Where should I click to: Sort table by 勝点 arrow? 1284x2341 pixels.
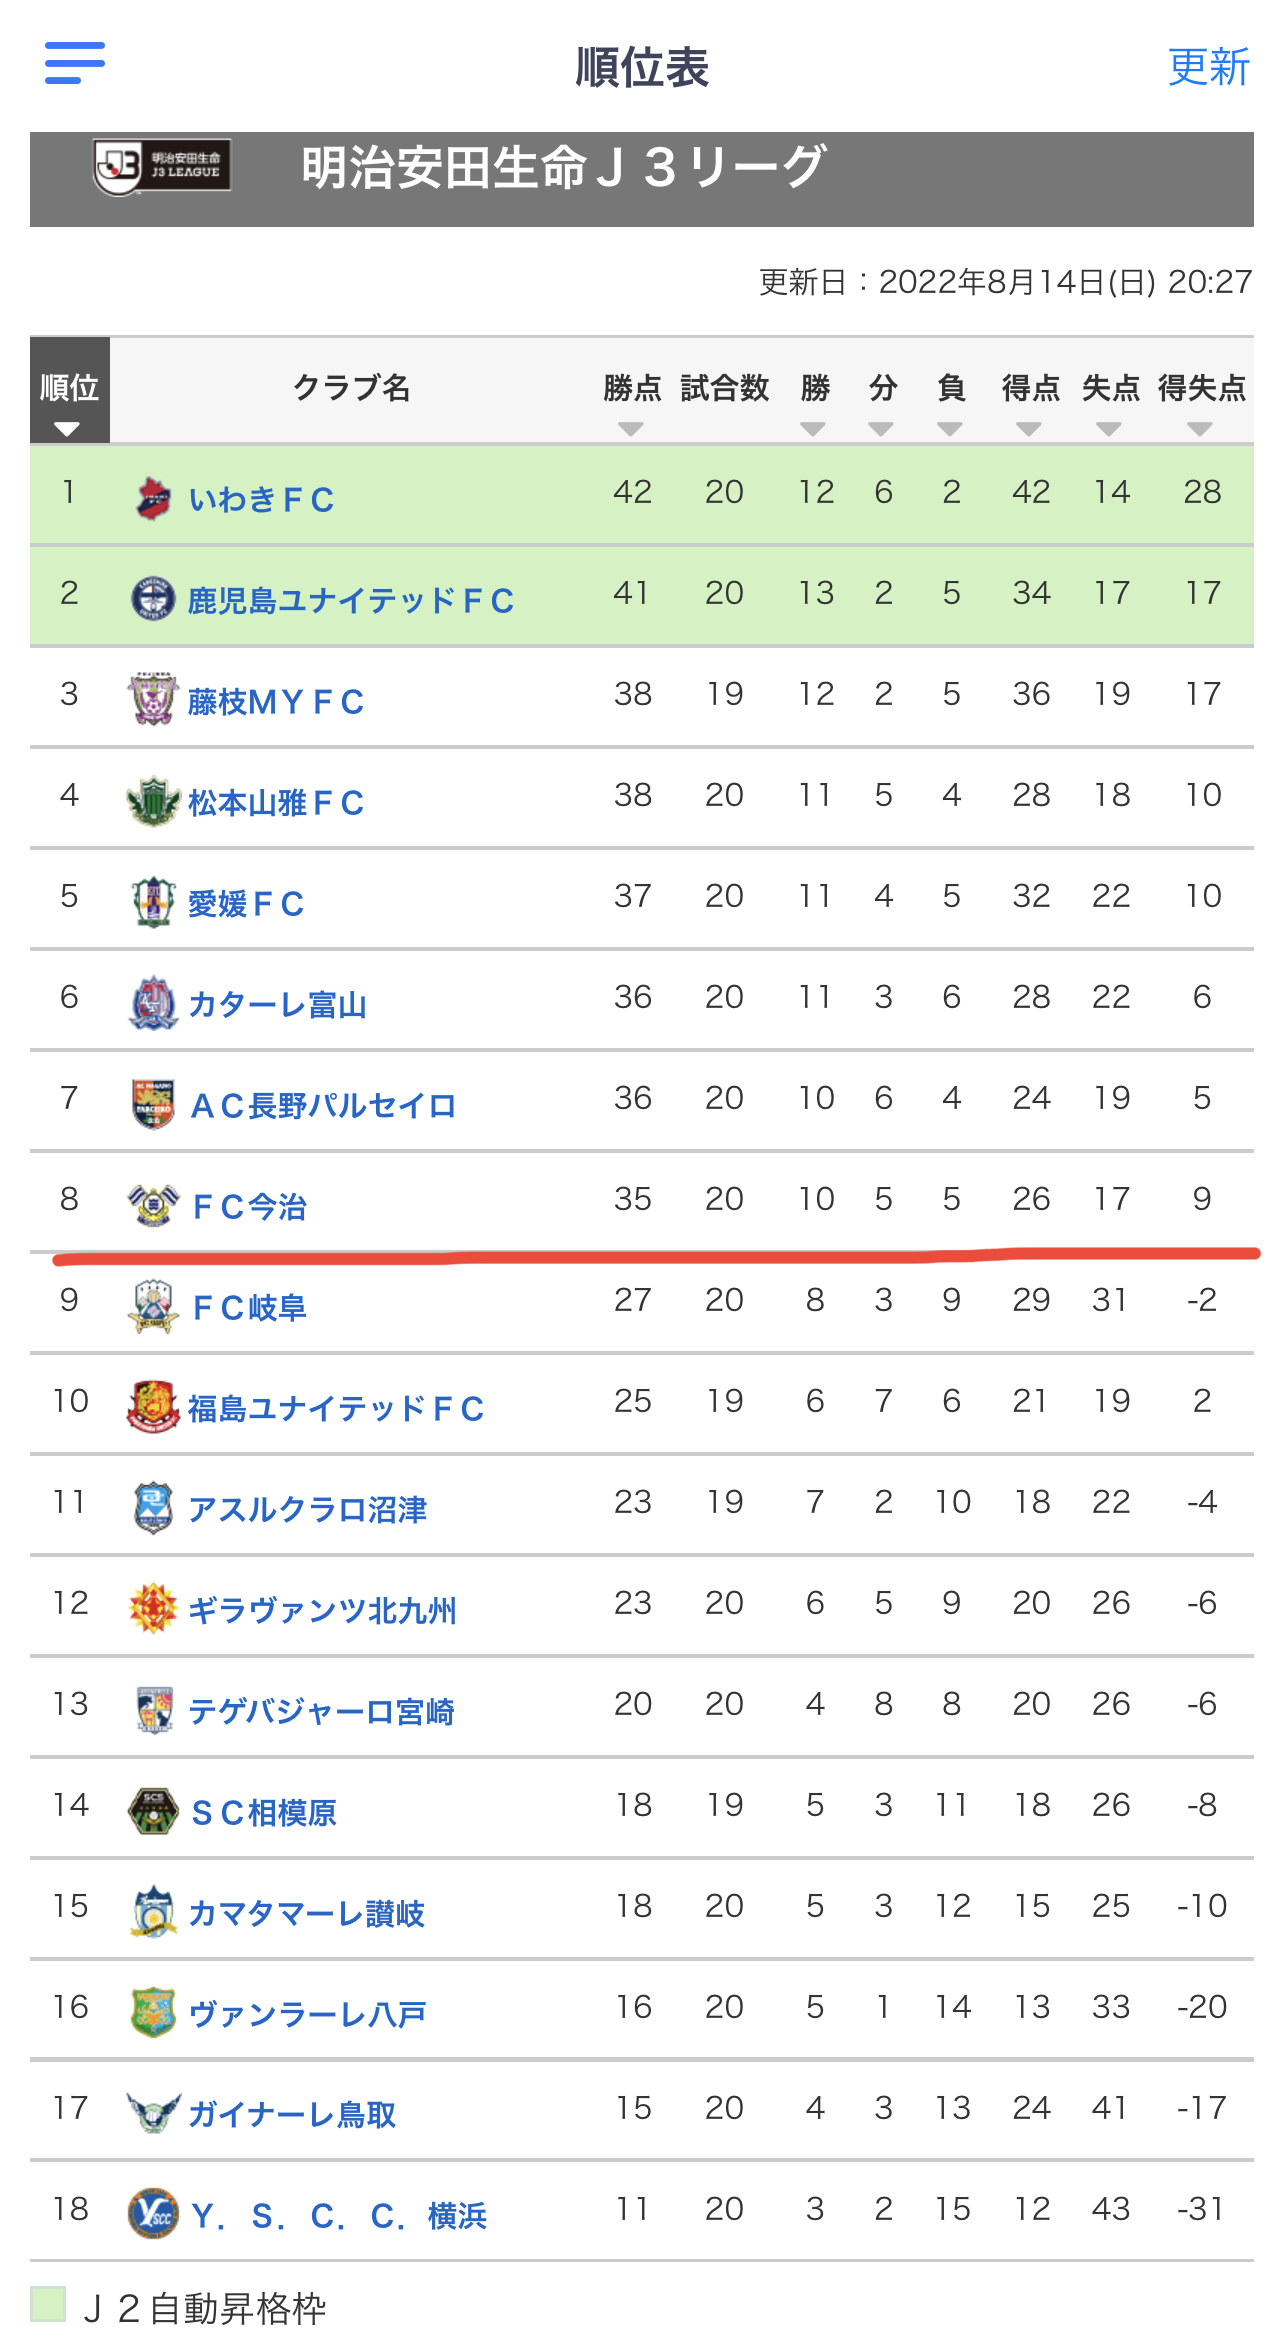pos(631,429)
